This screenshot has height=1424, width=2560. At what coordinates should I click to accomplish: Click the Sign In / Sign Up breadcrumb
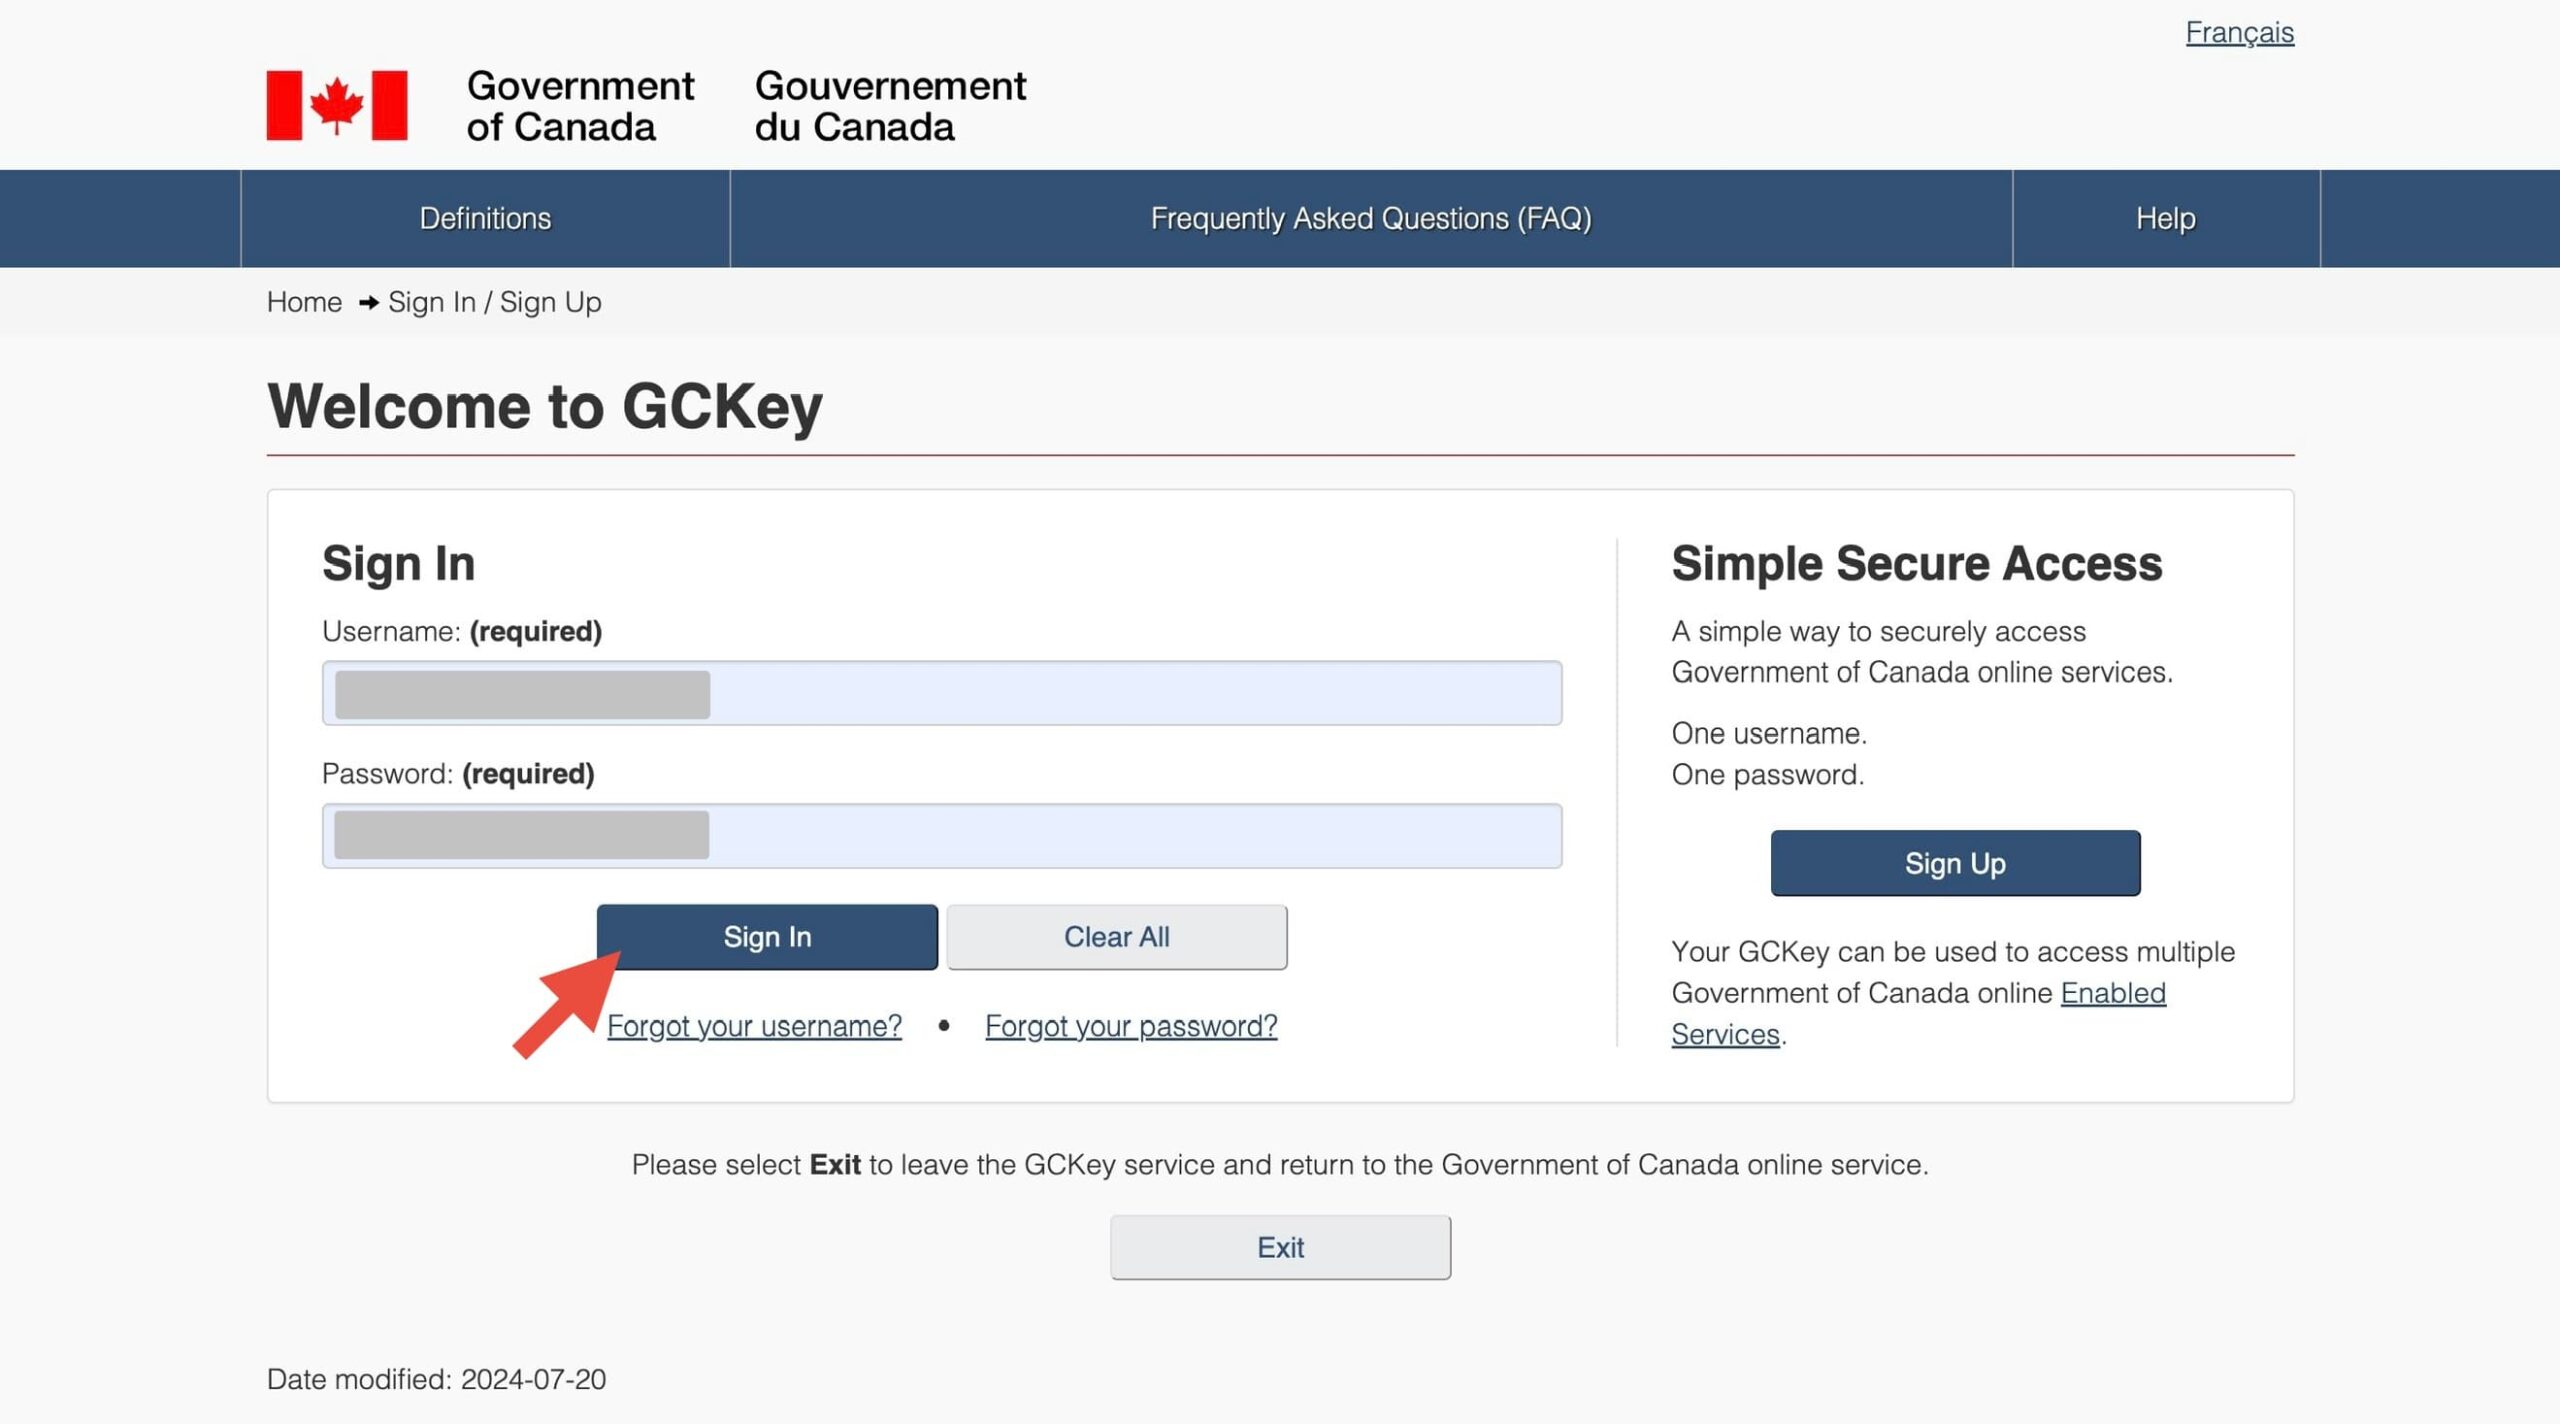(494, 302)
